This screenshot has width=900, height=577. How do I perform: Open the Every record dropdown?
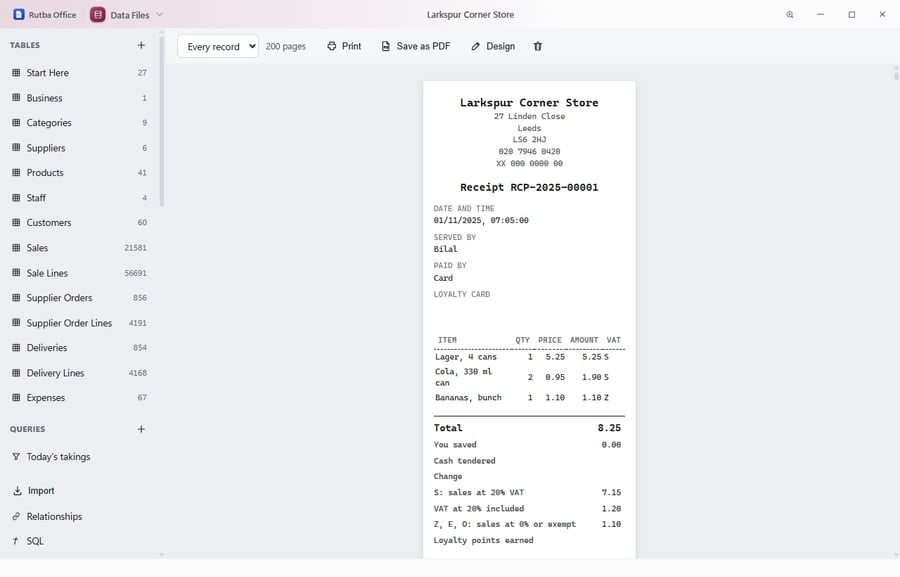coord(218,47)
